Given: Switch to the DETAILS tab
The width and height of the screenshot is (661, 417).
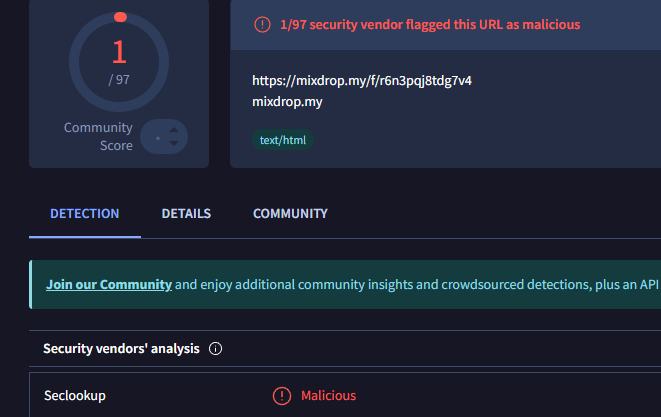Looking at the screenshot, I should pyautogui.click(x=186, y=214).
